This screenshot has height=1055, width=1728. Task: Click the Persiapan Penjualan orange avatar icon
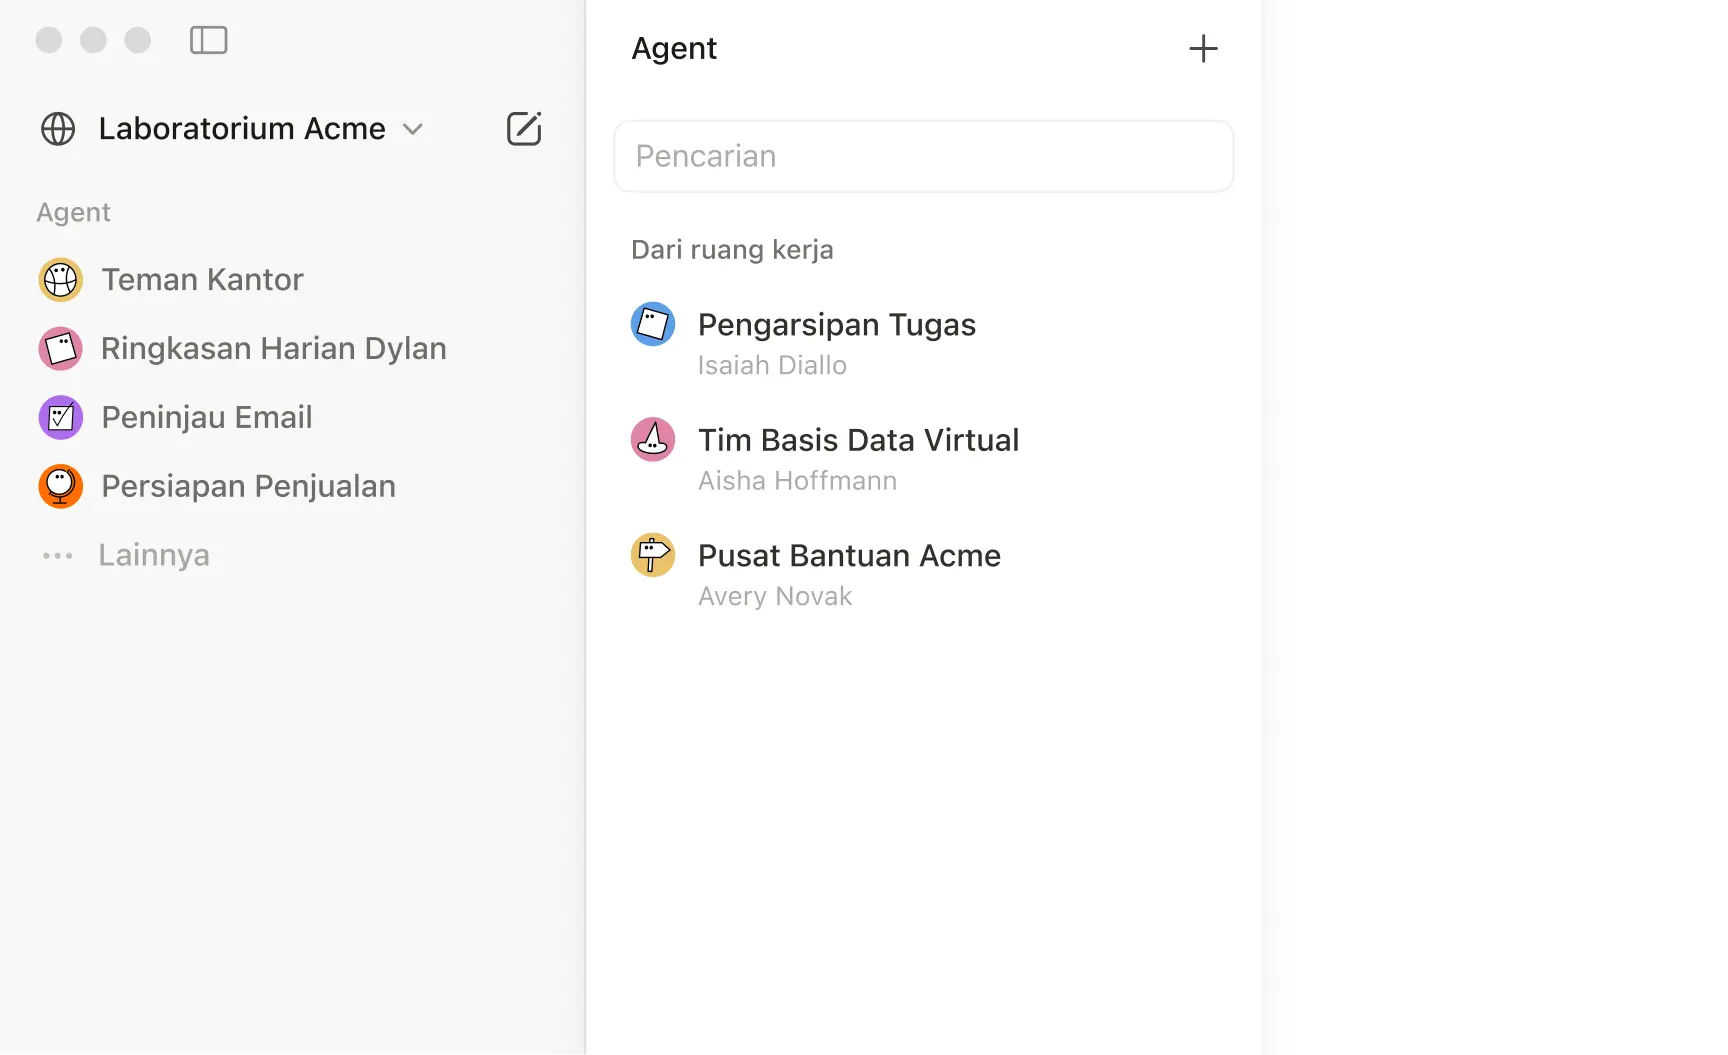tap(60, 486)
